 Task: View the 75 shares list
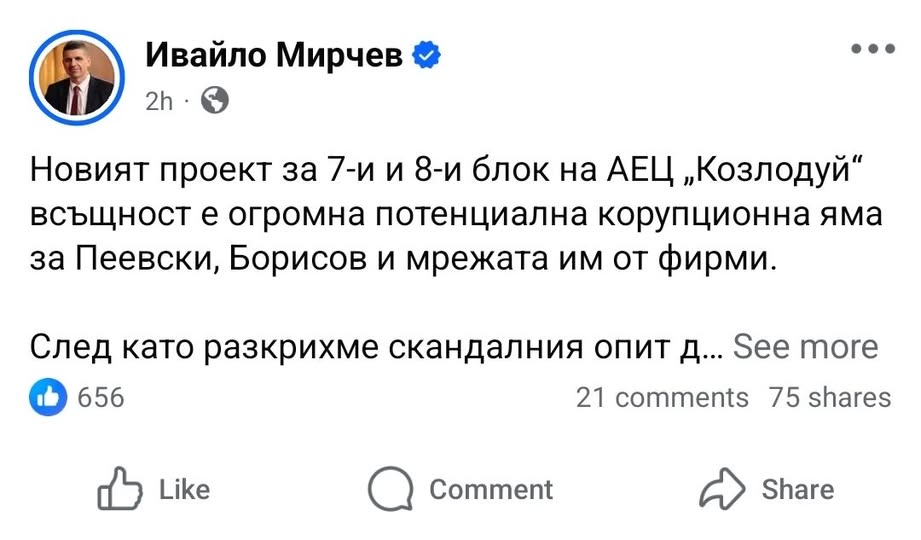click(830, 397)
